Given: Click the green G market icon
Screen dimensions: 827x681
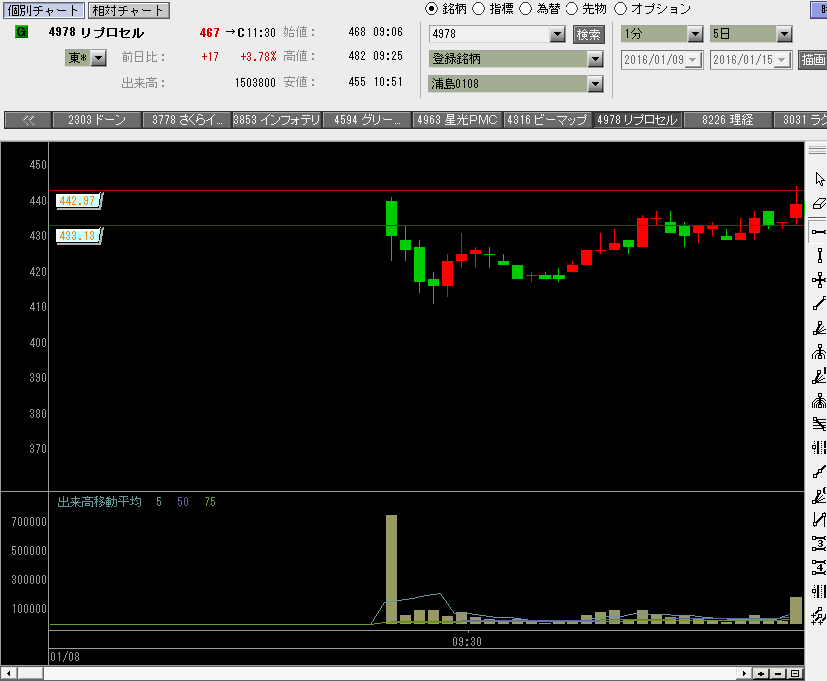Looking at the screenshot, I should [x=22, y=32].
